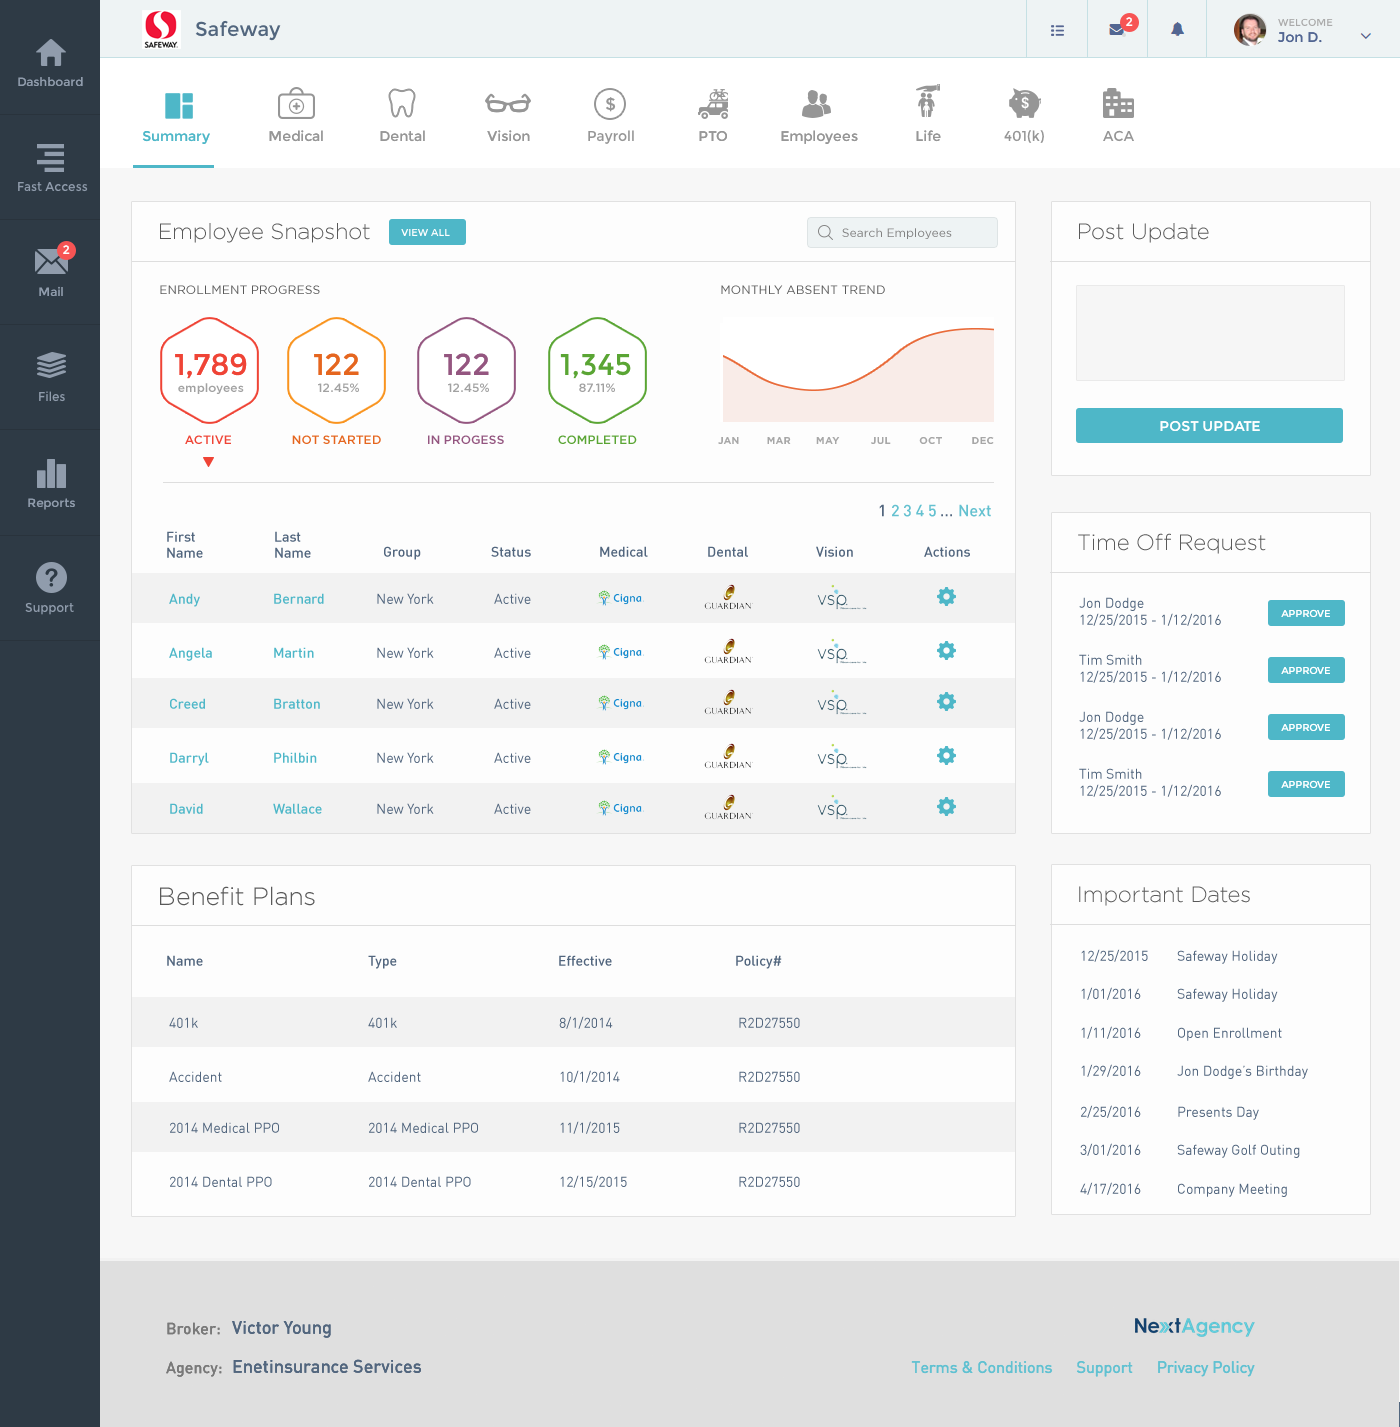Open last name link Wallace
Viewport: 1400px width, 1427px height.
[297, 809]
